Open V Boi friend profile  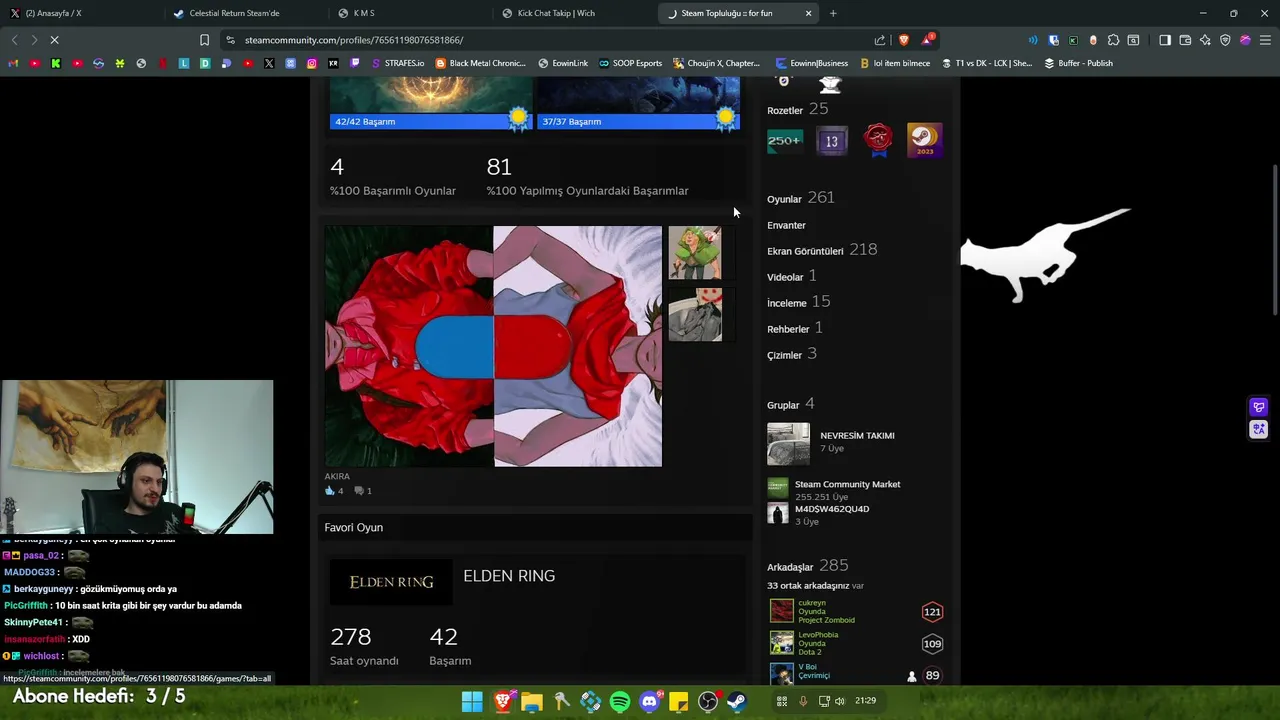pos(808,667)
